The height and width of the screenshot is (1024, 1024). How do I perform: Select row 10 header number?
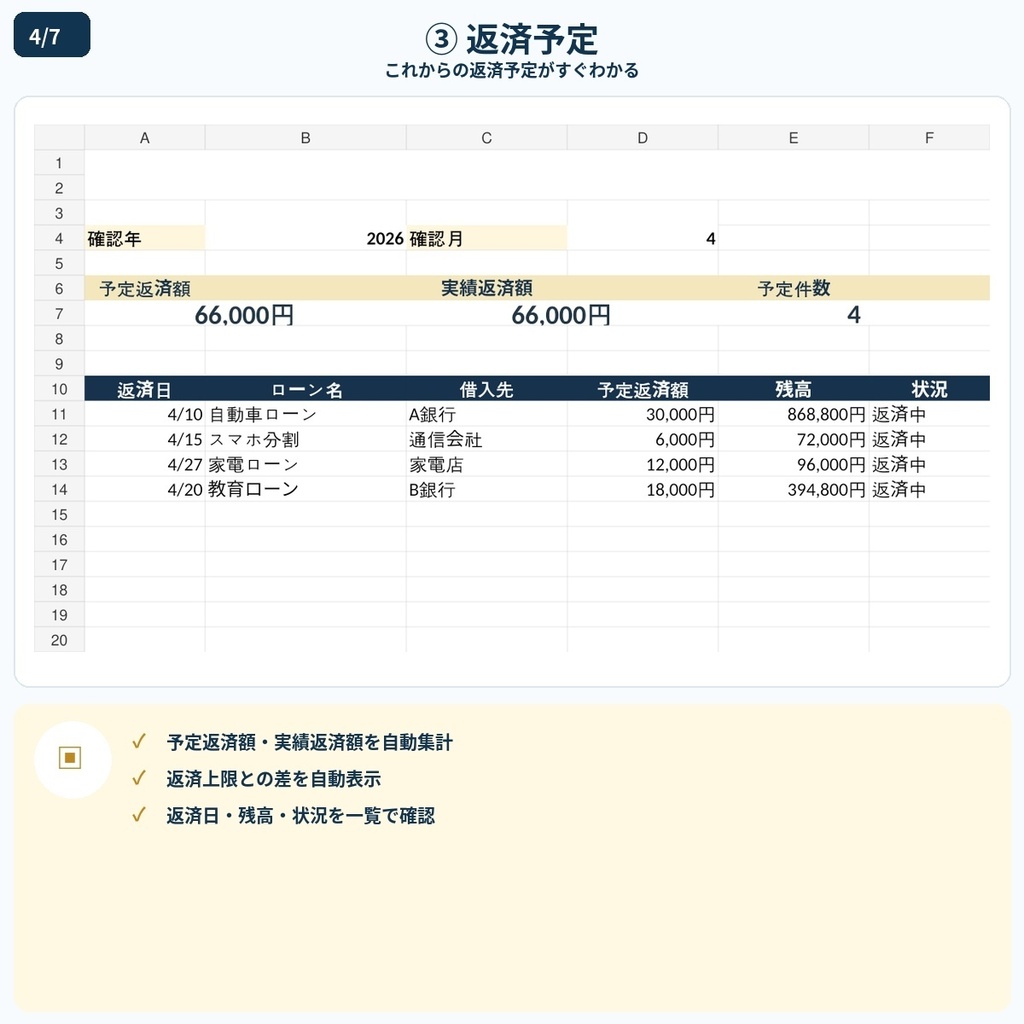click(59, 389)
